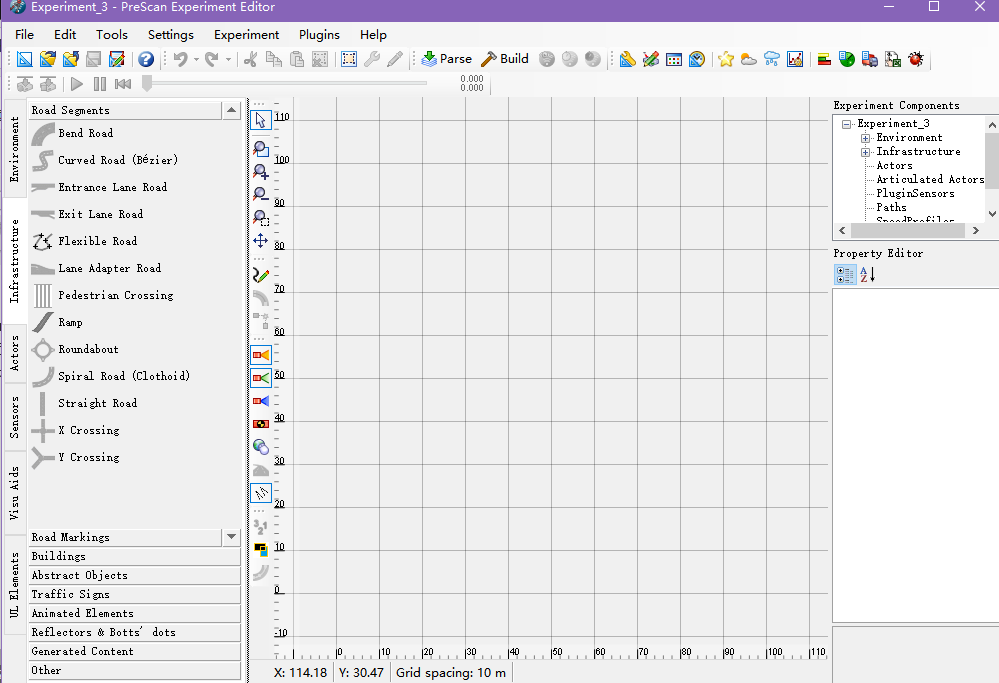Image resolution: width=999 pixels, height=683 pixels.
Task: Expand the Buildings section
Action: pyautogui.click(x=134, y=556)
